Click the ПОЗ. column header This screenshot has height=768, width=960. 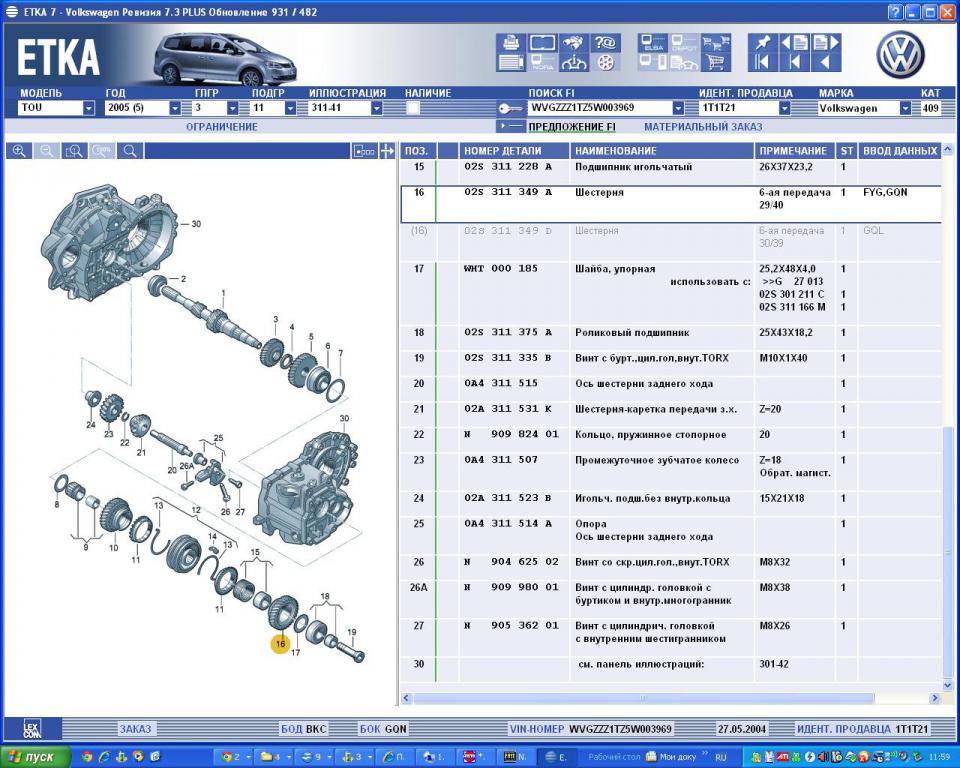point(417,151)
